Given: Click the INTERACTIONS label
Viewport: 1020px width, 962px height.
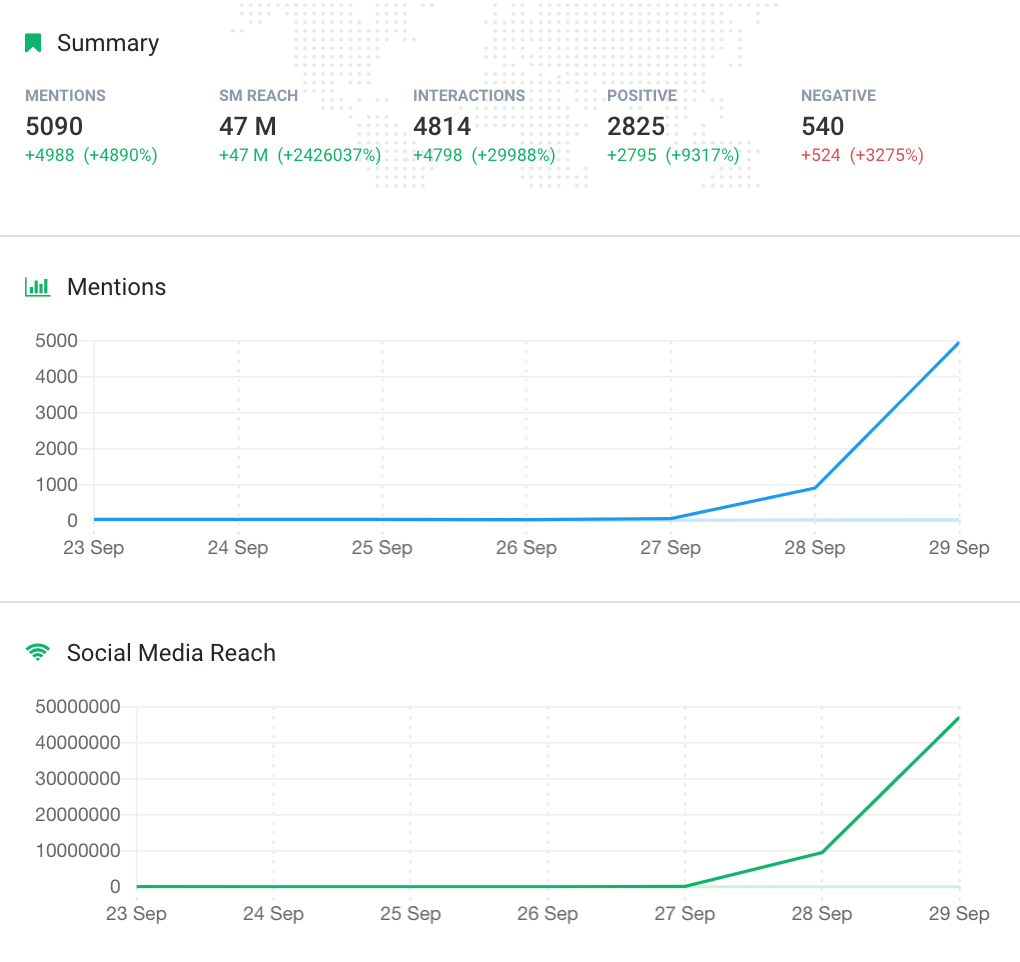Looking at the screenshot, I should click(x=469, y=96).
